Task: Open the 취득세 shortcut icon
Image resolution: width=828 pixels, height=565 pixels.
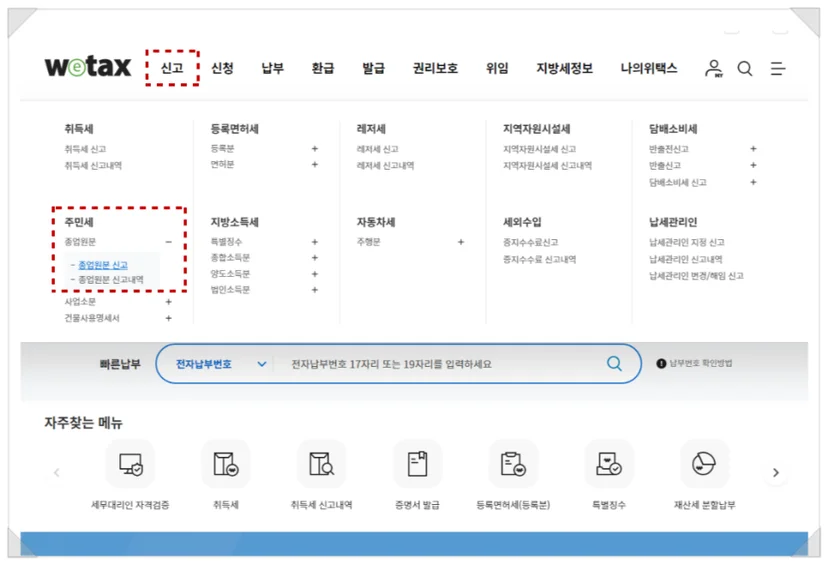Action: coord(226,464)
